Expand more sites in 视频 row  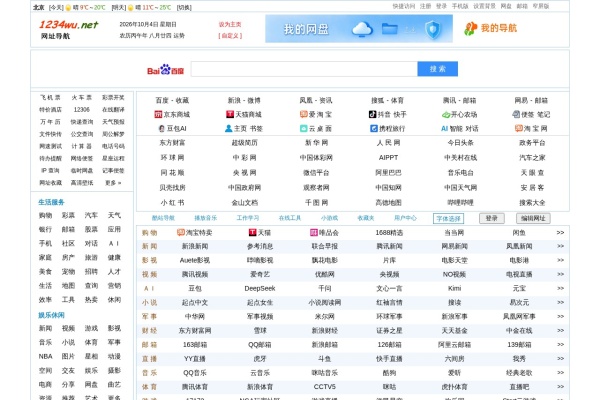(x=560, y=274)
